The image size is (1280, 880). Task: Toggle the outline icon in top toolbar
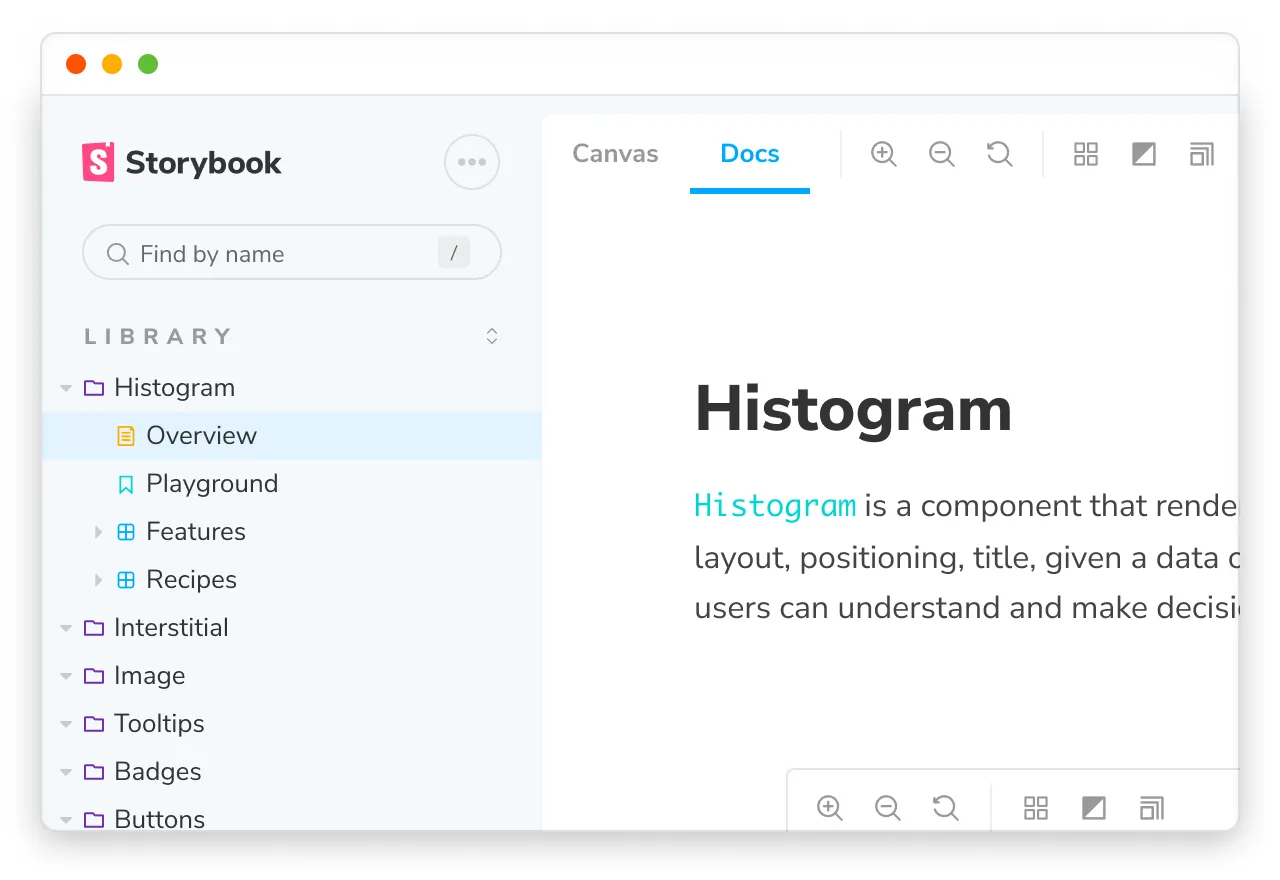pyautogui.click(x=1201, y=154)
